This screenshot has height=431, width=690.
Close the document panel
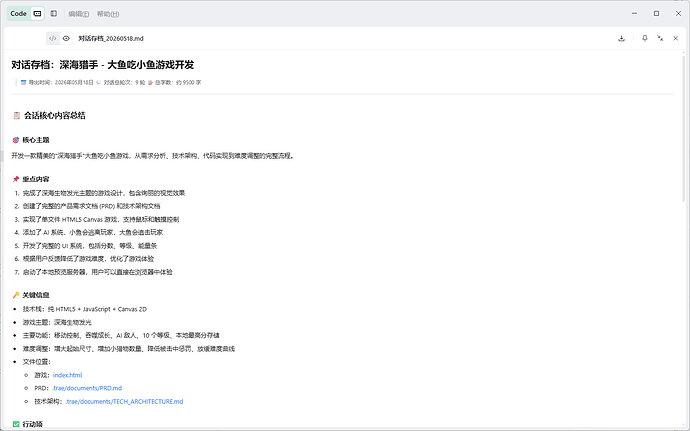click(675, 38)
